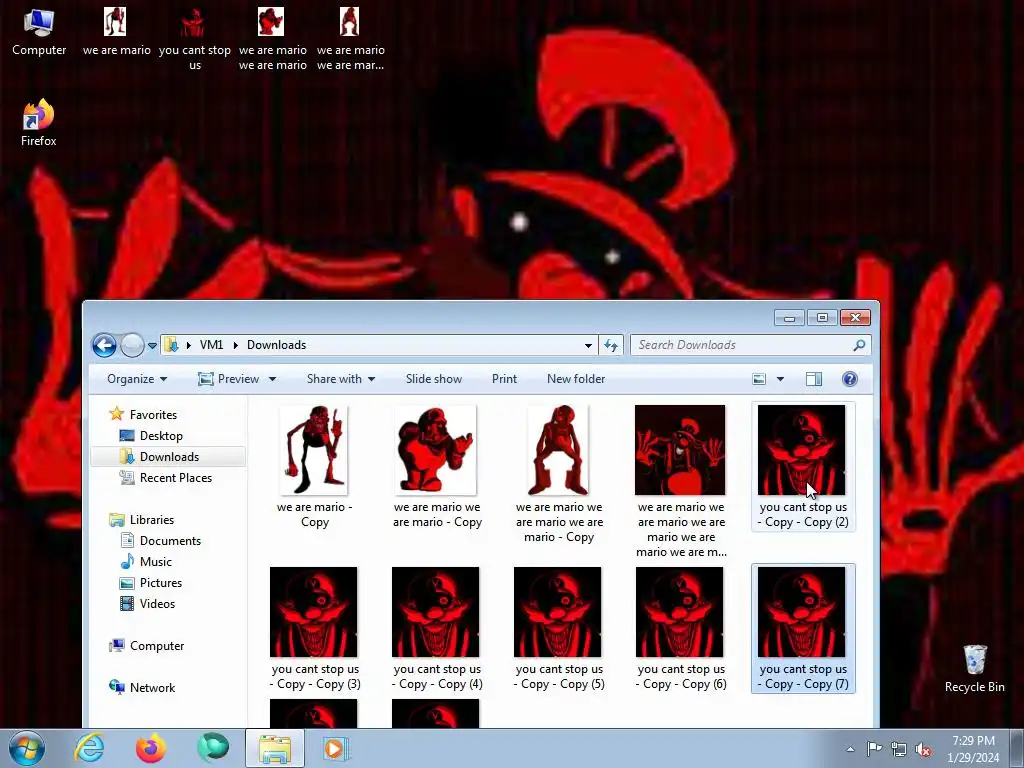Select 'we are mario we are mario - Copy' file
This screenshot has width=1024, height=768.
pos(437,467)
